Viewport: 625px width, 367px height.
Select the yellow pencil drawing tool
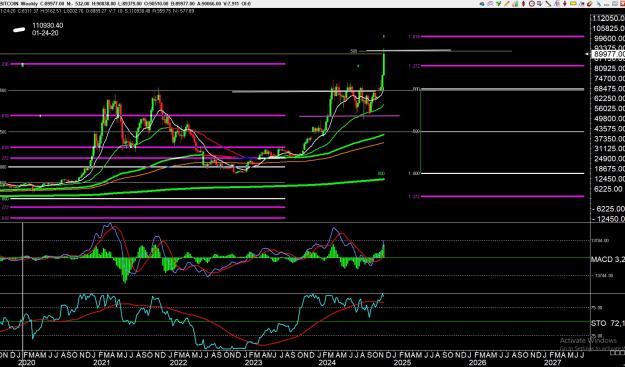point(507,4)
